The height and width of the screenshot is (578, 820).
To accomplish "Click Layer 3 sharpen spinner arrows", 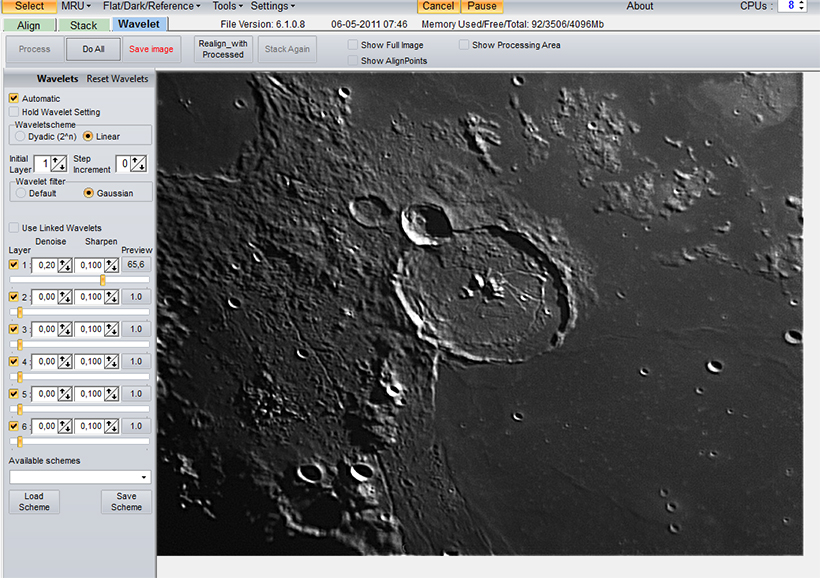I will pyautogui.click(x=111, y=330).
